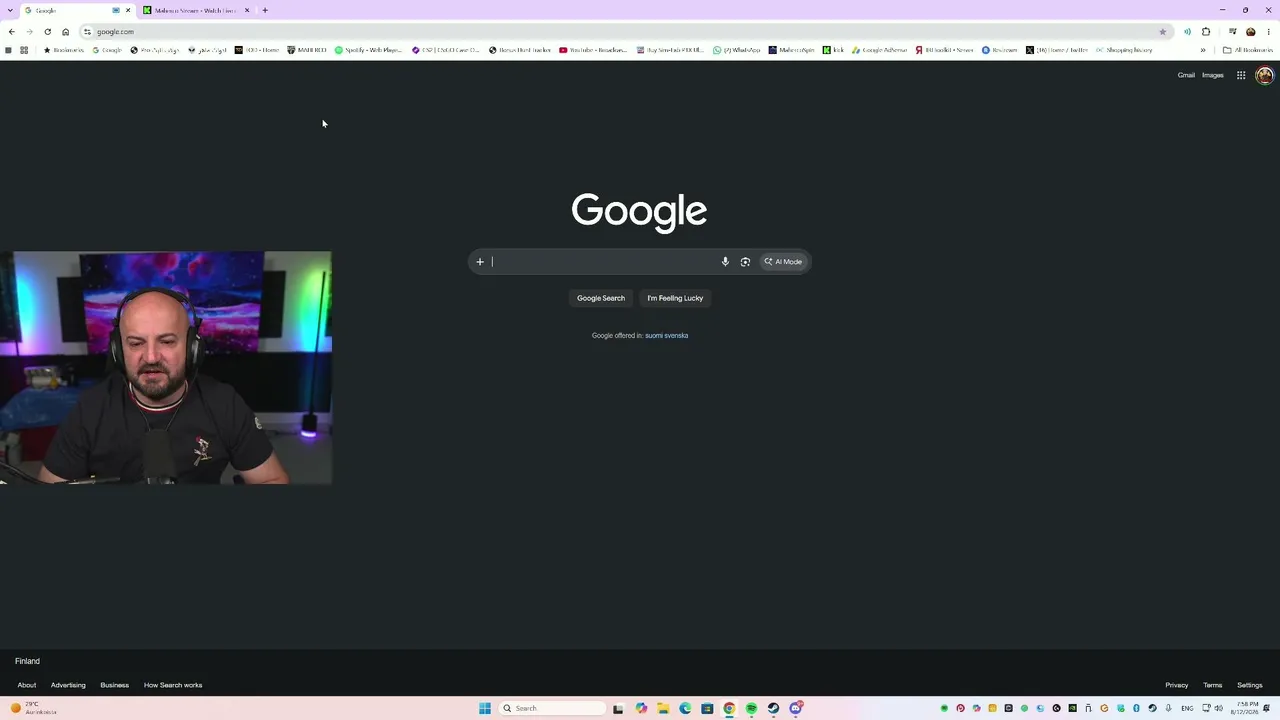Switch Google language to suomi
Image resolution: width=1280 pixels, height=720 pixels.
(x=655, y=336)
